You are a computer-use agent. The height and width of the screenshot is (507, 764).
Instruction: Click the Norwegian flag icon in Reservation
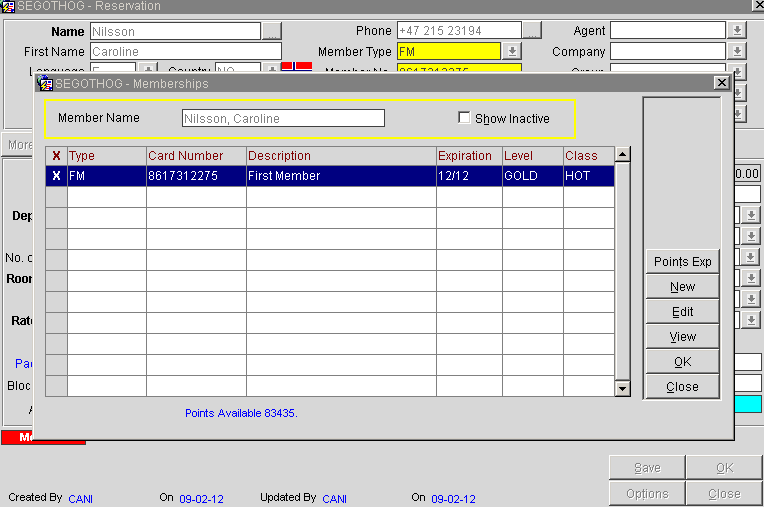(x=296, y=67)
